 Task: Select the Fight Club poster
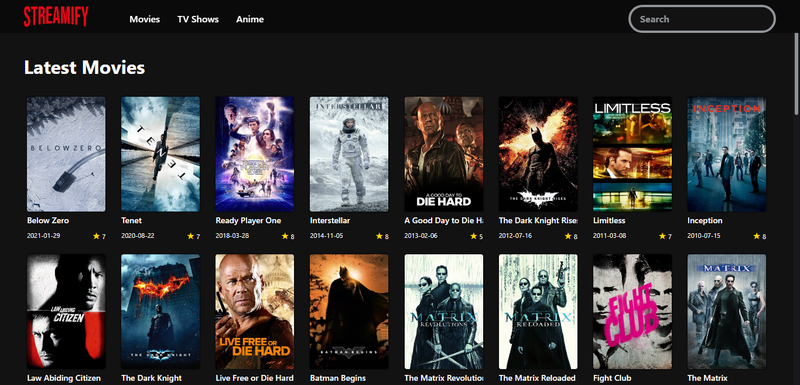pos(632,312)
